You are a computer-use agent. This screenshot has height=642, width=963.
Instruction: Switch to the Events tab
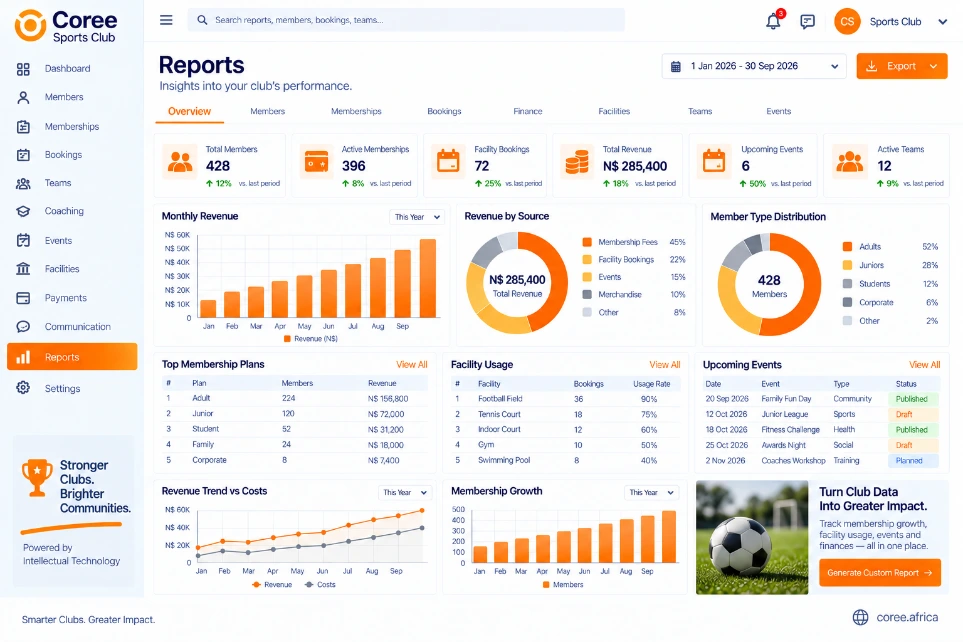778,111
